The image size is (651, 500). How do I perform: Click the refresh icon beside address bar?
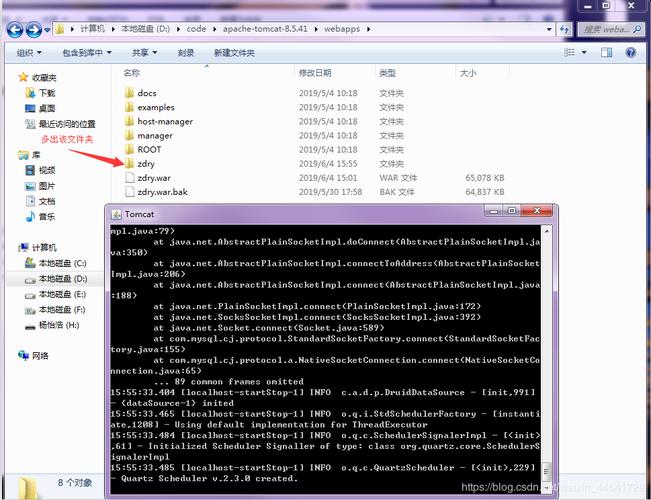[564, 29]
